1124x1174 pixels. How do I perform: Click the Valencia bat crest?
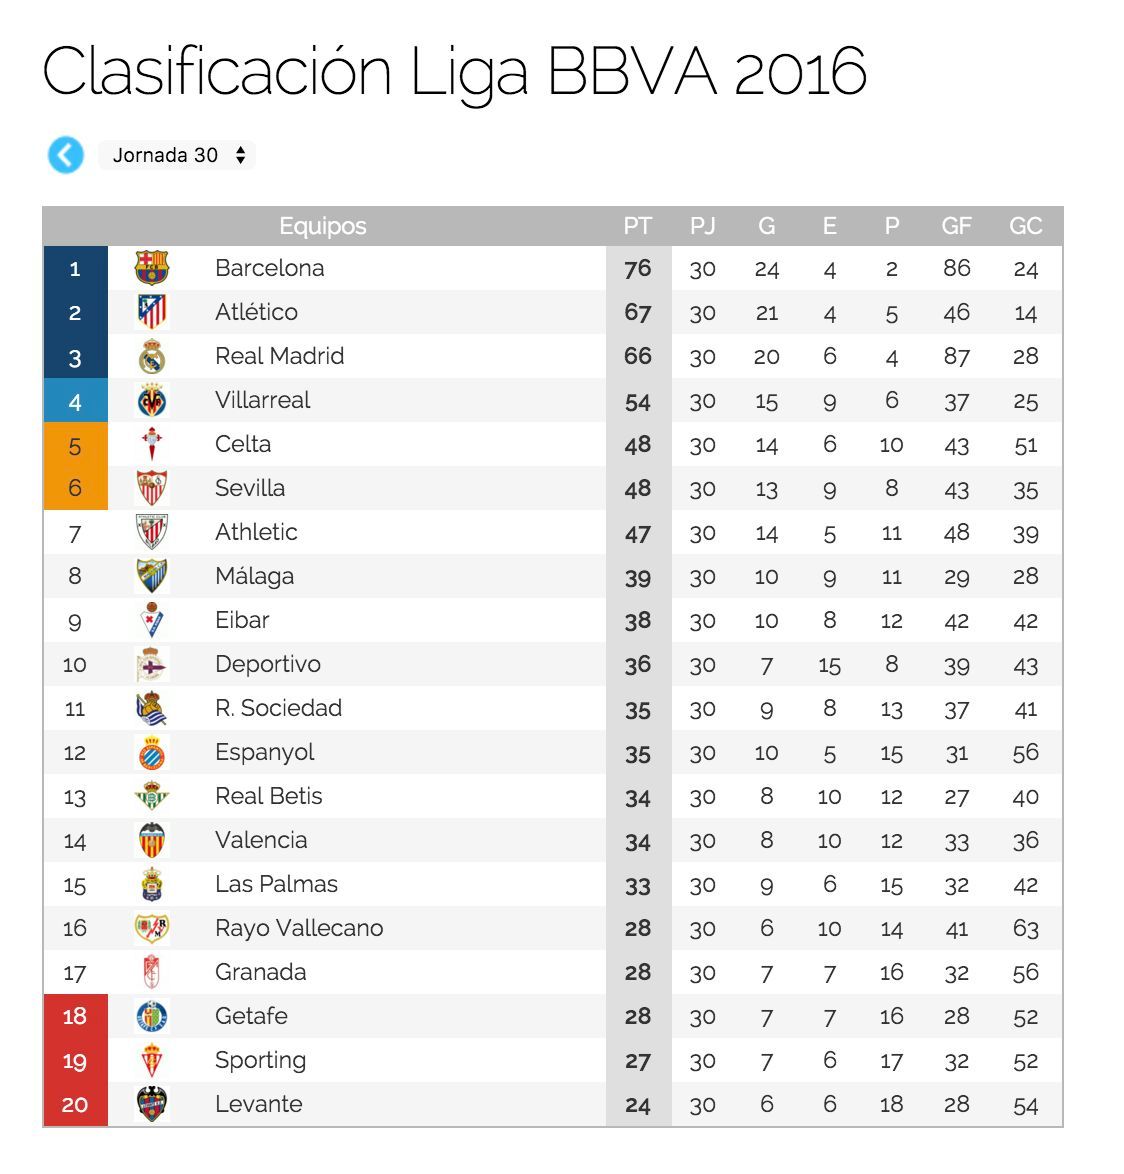[x=152, y=840]
